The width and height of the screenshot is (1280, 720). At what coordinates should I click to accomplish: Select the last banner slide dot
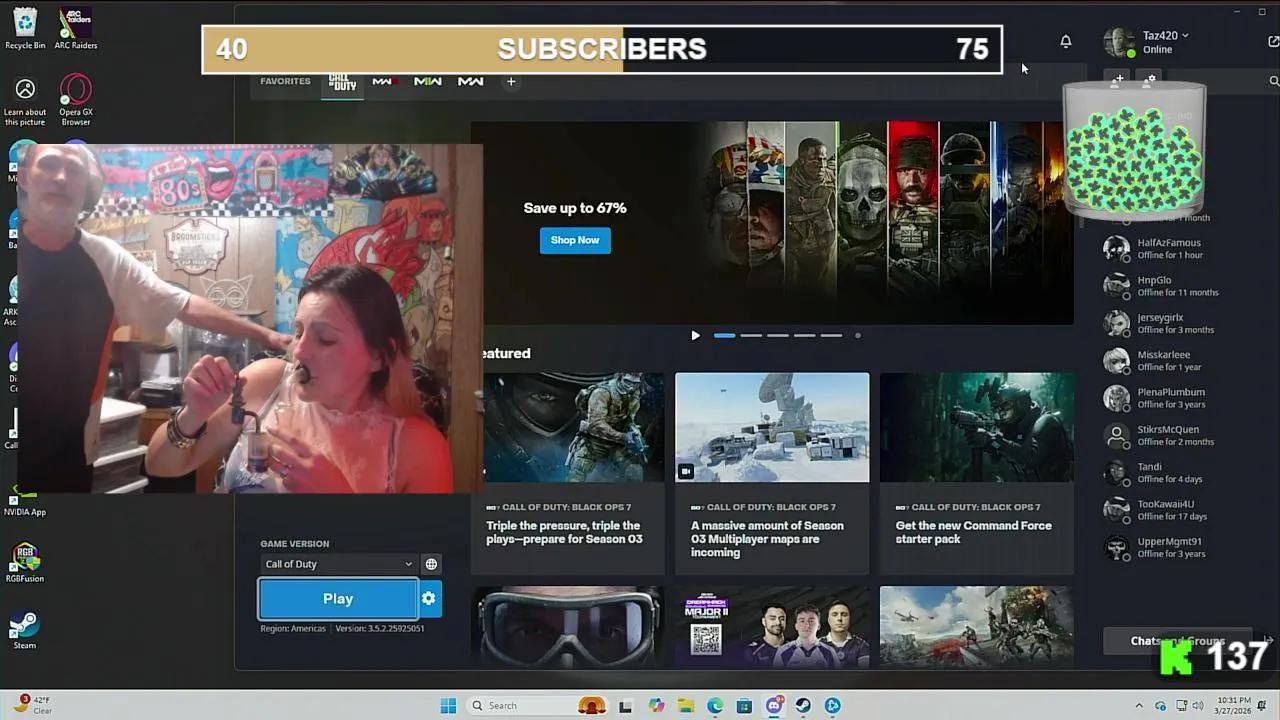pos(857,335)
